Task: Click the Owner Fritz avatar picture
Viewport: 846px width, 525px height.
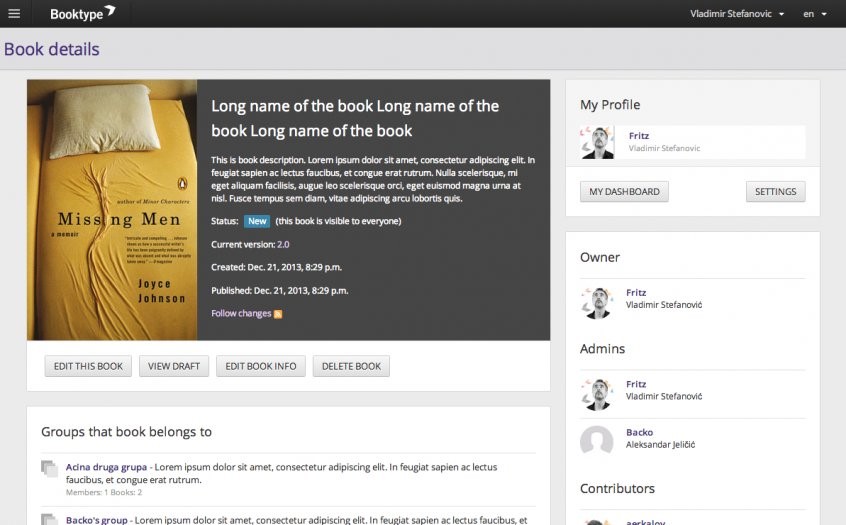Action: tap(597, 303)
